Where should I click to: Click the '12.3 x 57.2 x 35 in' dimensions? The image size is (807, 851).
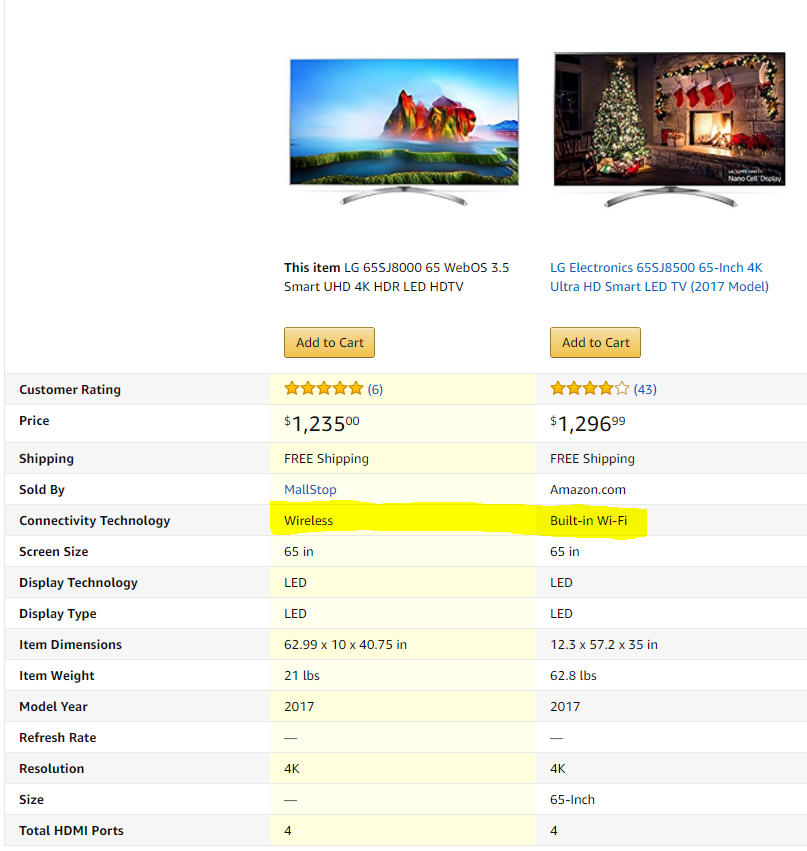point(603,644)
